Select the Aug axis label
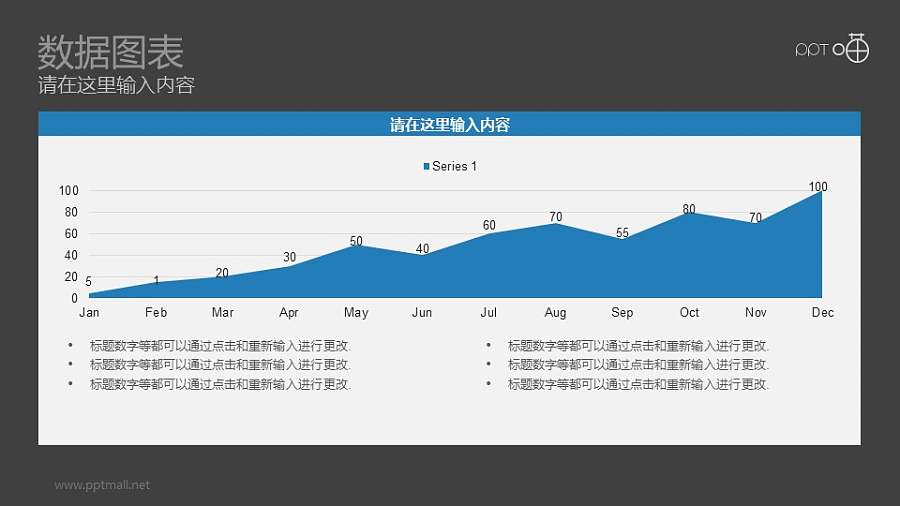 pos(555,313)
